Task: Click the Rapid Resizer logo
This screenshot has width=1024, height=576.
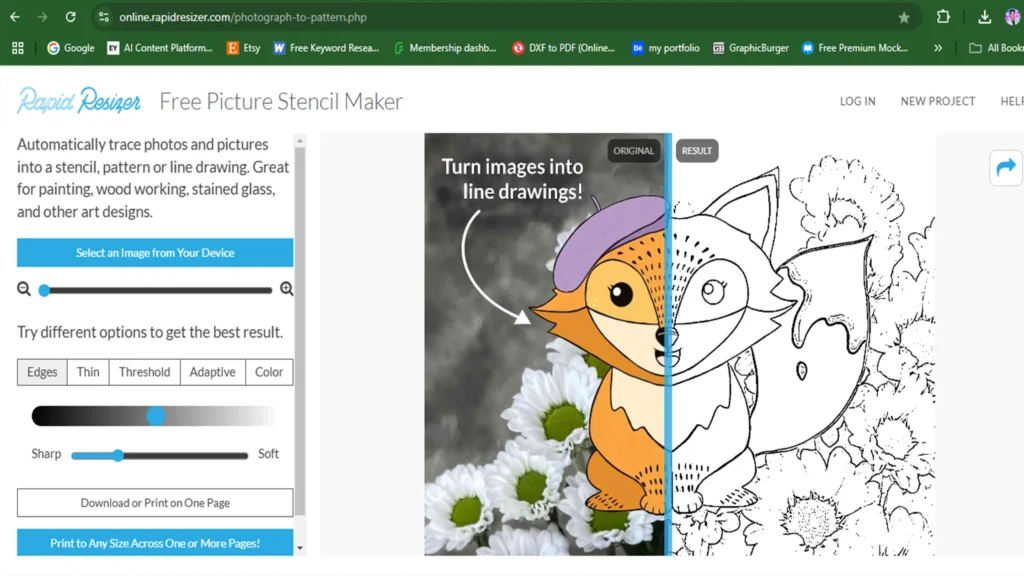Action: coord(78,101)
